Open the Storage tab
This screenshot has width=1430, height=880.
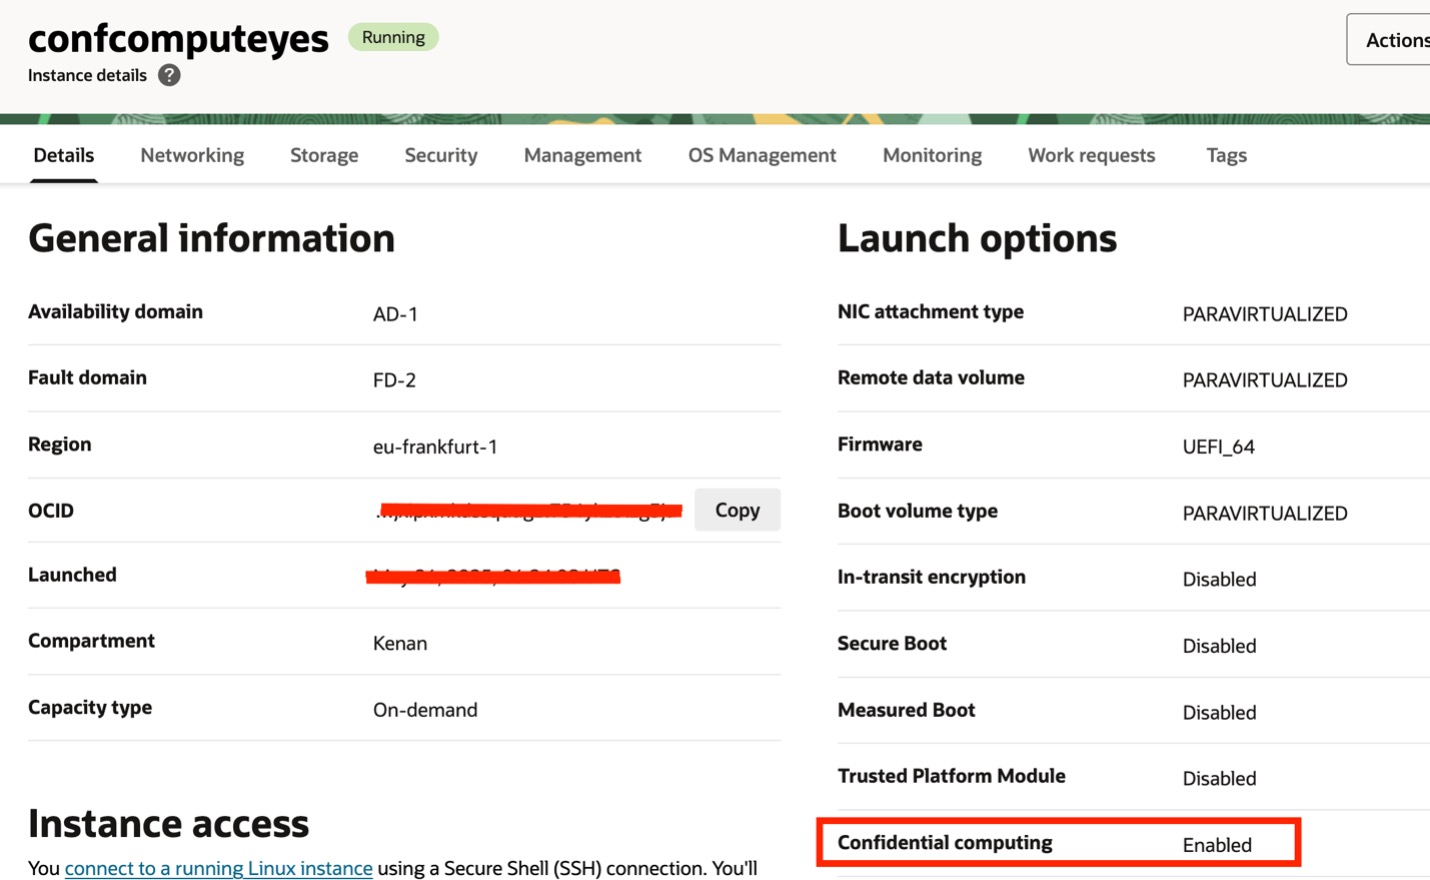[x=324, y=155]
